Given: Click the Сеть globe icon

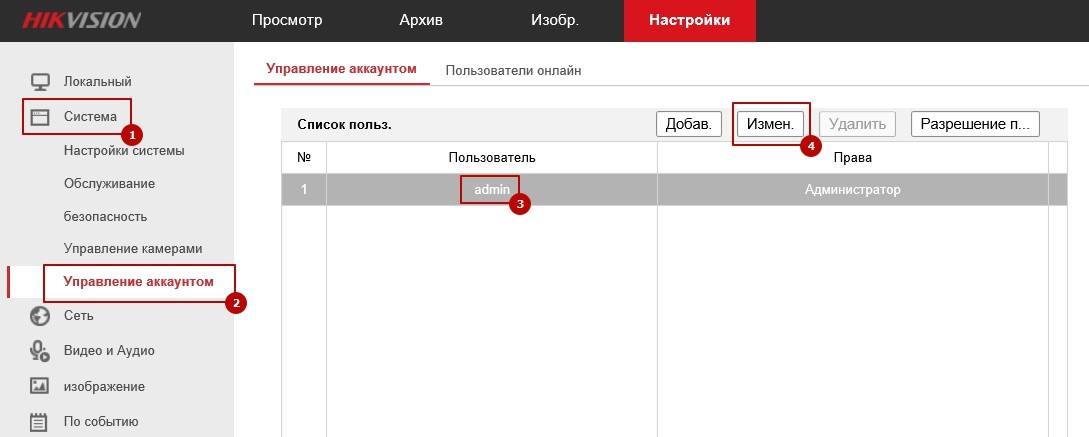Looking at the screenshot, I should [x=40, y=316].
